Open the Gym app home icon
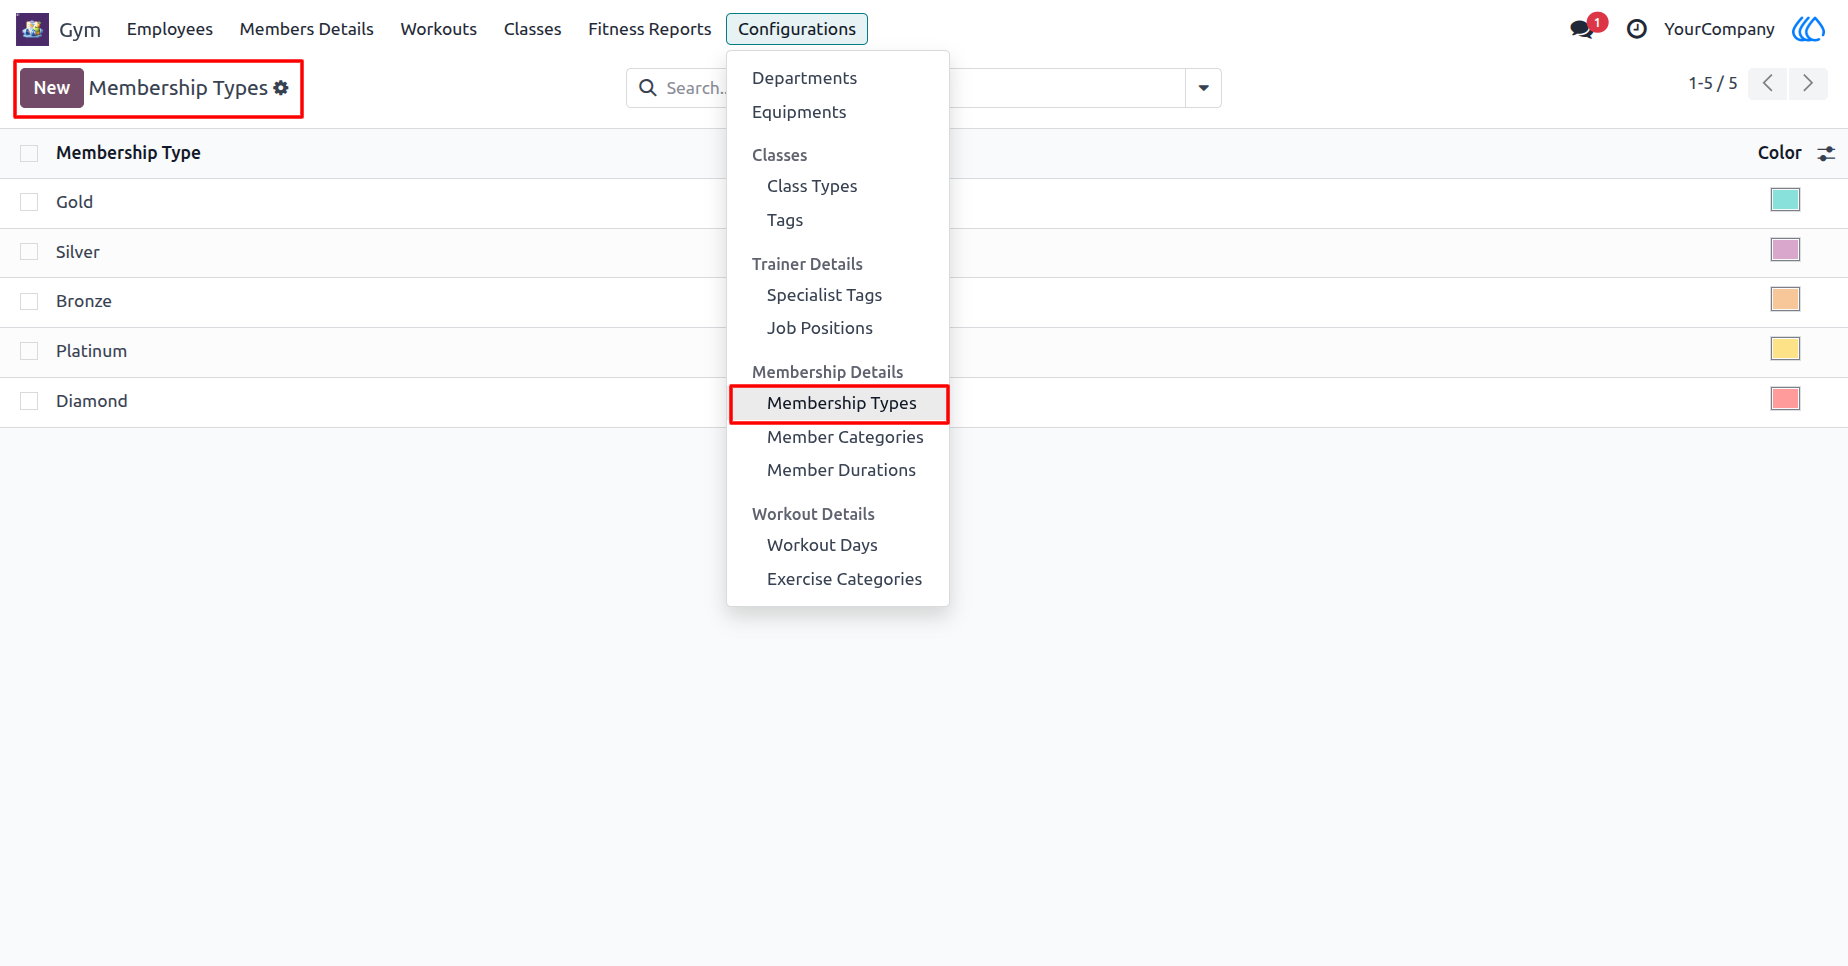The image size is (1848, 966). pos(32,29)
